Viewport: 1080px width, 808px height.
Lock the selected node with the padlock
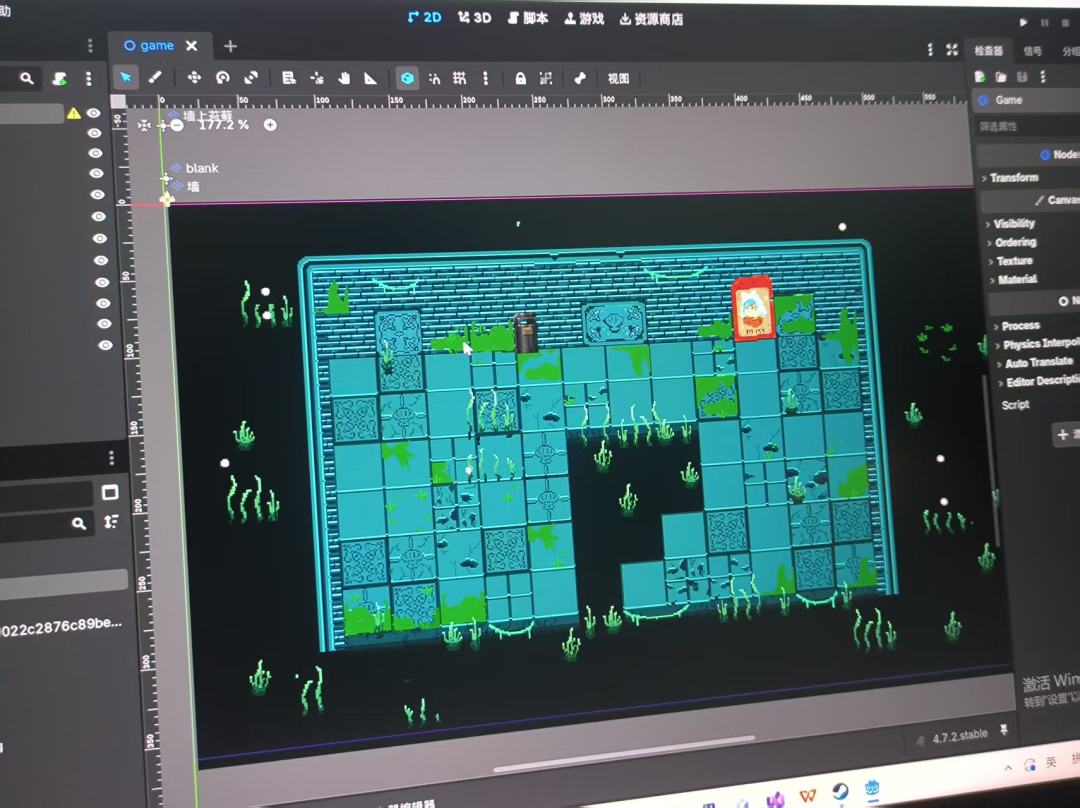[521, 79]
